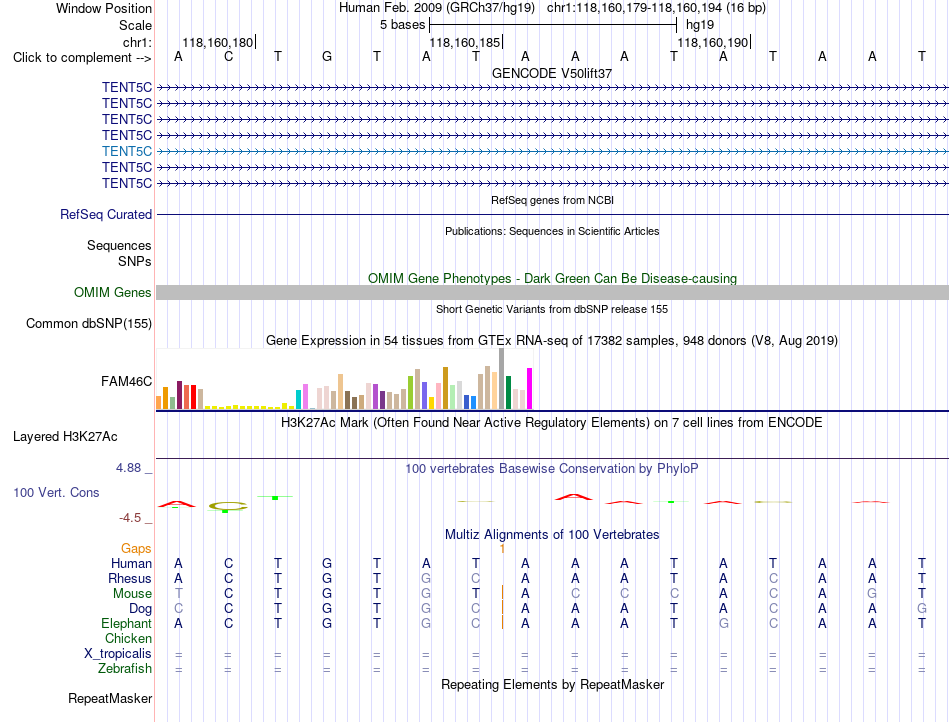Click the G base in the complement sequence row

point(327,57)
